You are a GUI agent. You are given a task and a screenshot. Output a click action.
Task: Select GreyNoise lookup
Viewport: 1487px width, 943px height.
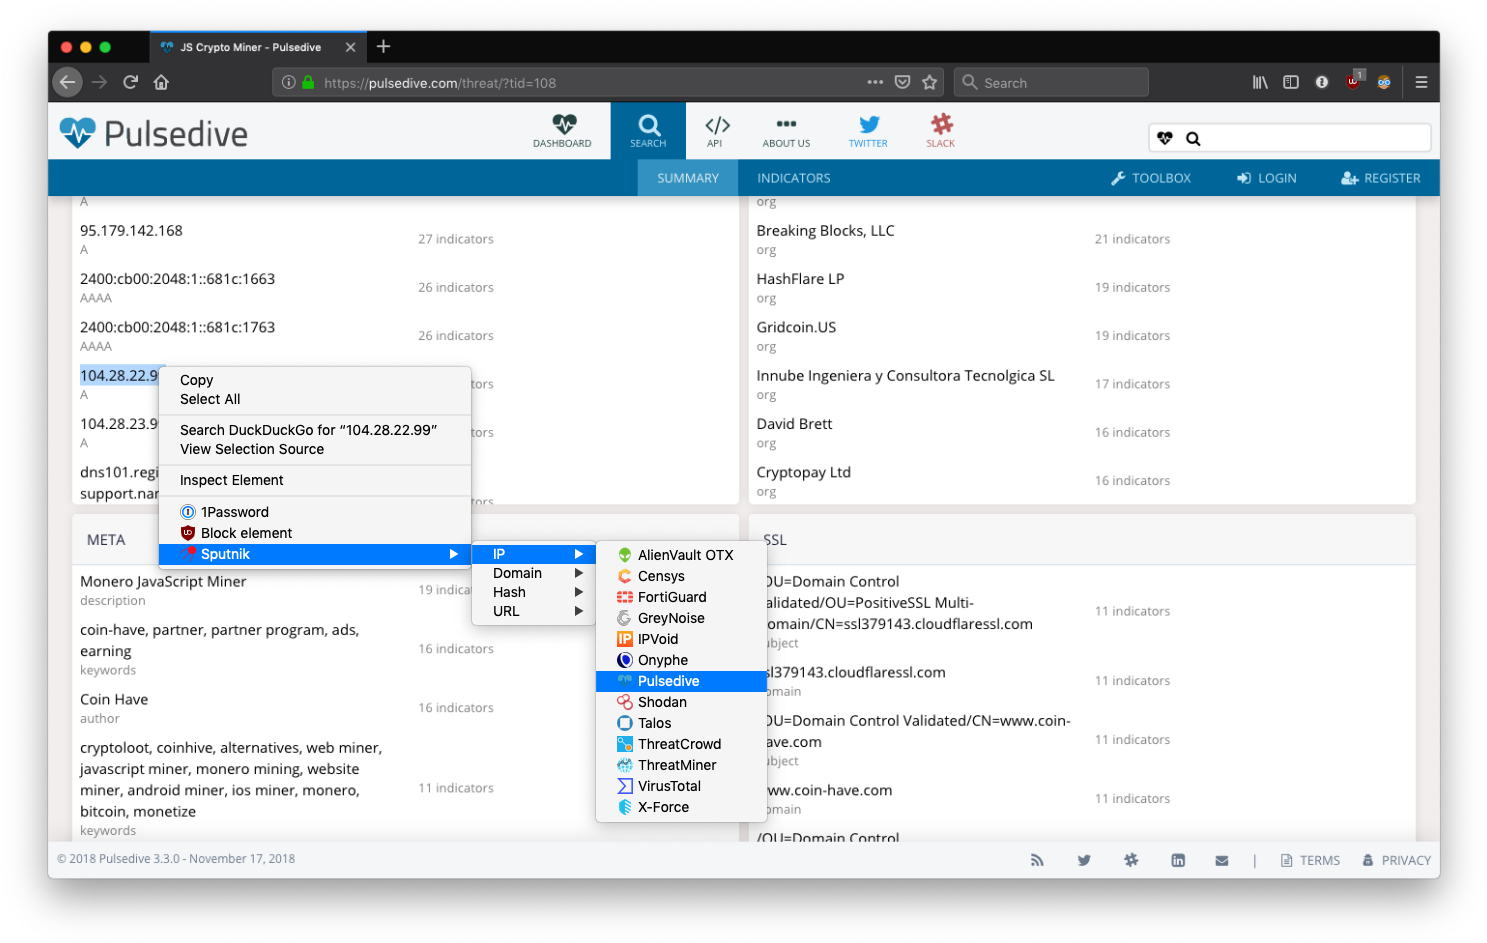[x=681, y=618]
